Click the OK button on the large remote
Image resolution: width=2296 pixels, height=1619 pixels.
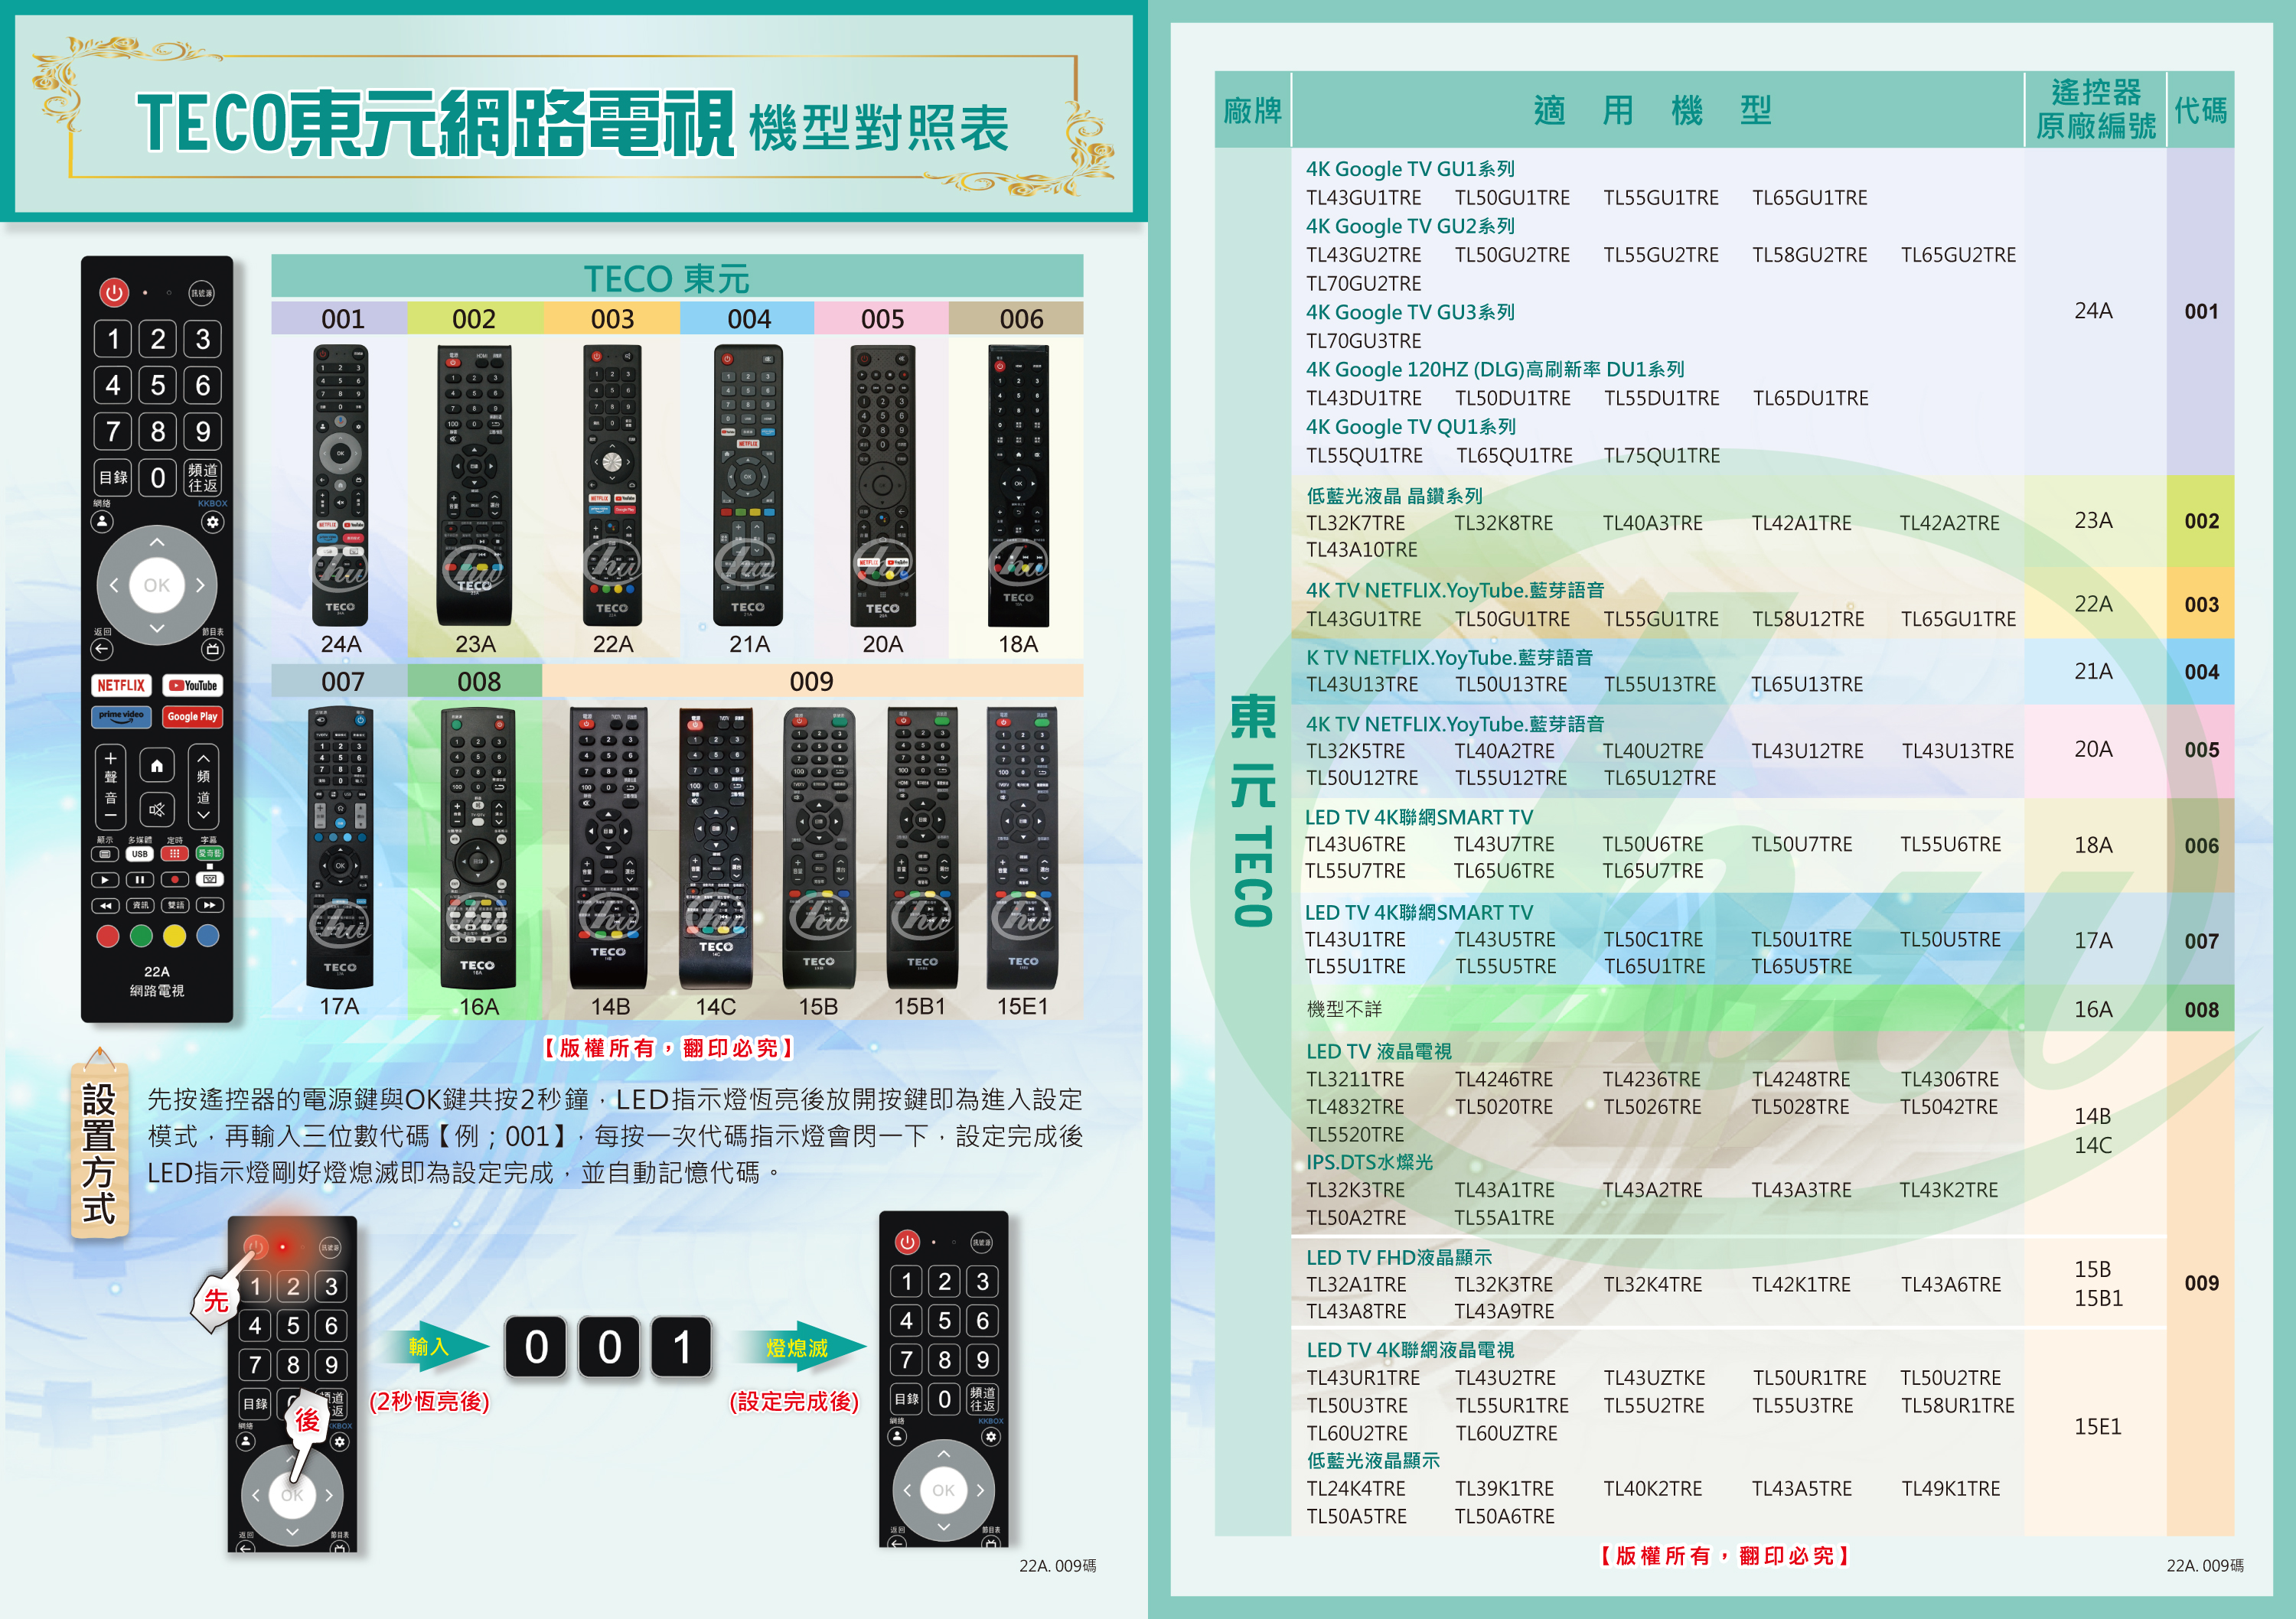point(157,585)
